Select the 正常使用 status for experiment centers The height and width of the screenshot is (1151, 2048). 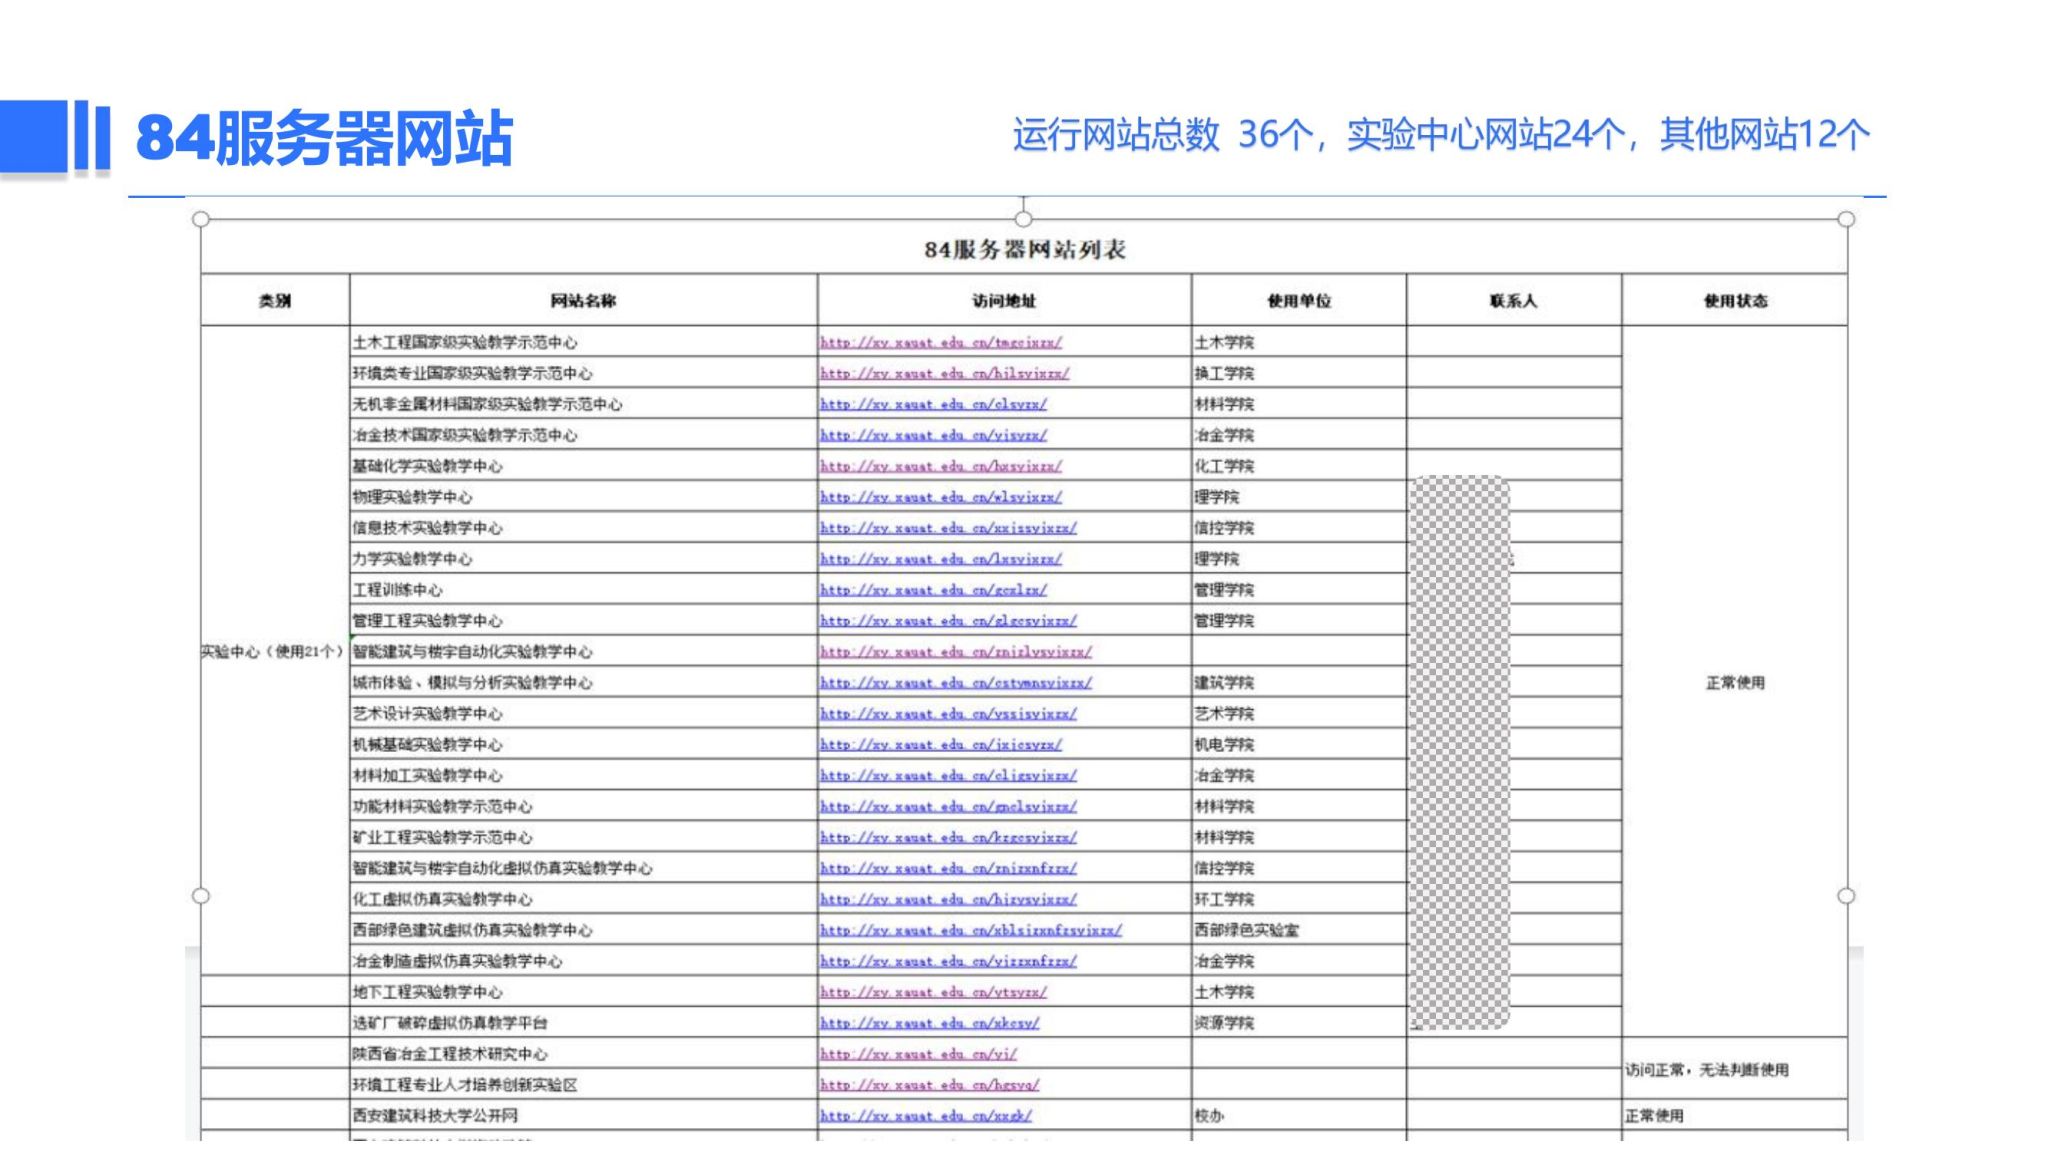pos(1735,683)
